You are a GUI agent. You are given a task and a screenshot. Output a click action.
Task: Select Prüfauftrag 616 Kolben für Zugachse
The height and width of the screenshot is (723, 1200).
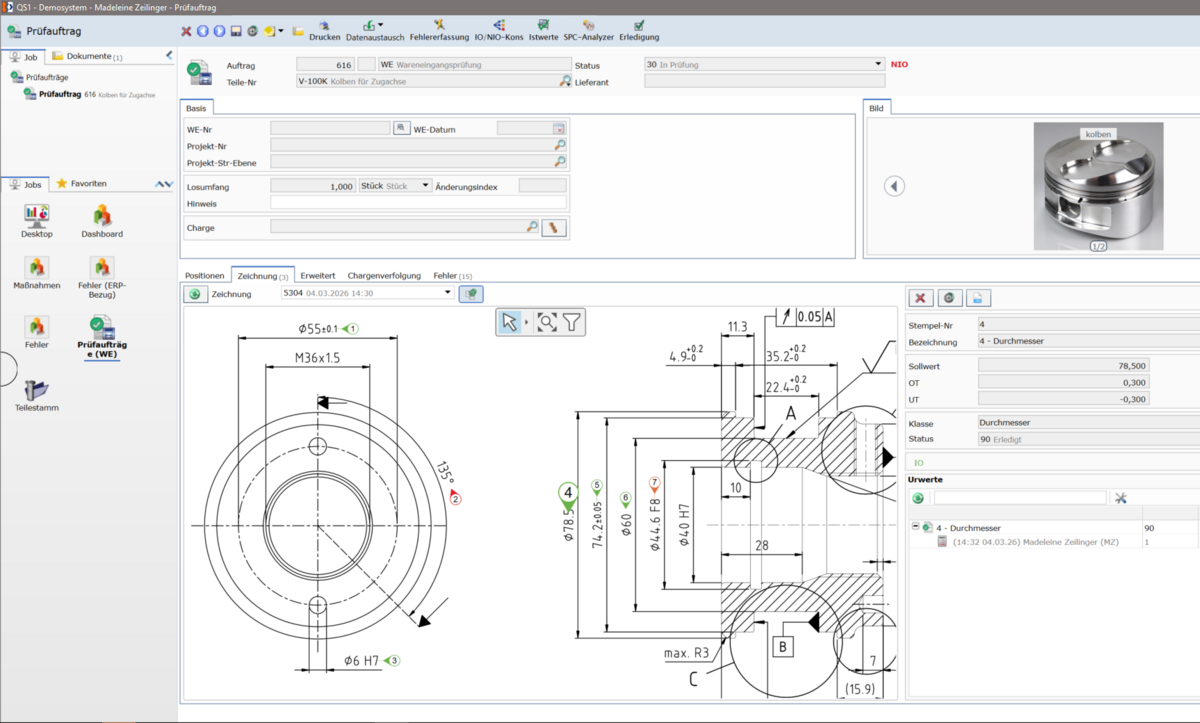(x=89, y=94)
